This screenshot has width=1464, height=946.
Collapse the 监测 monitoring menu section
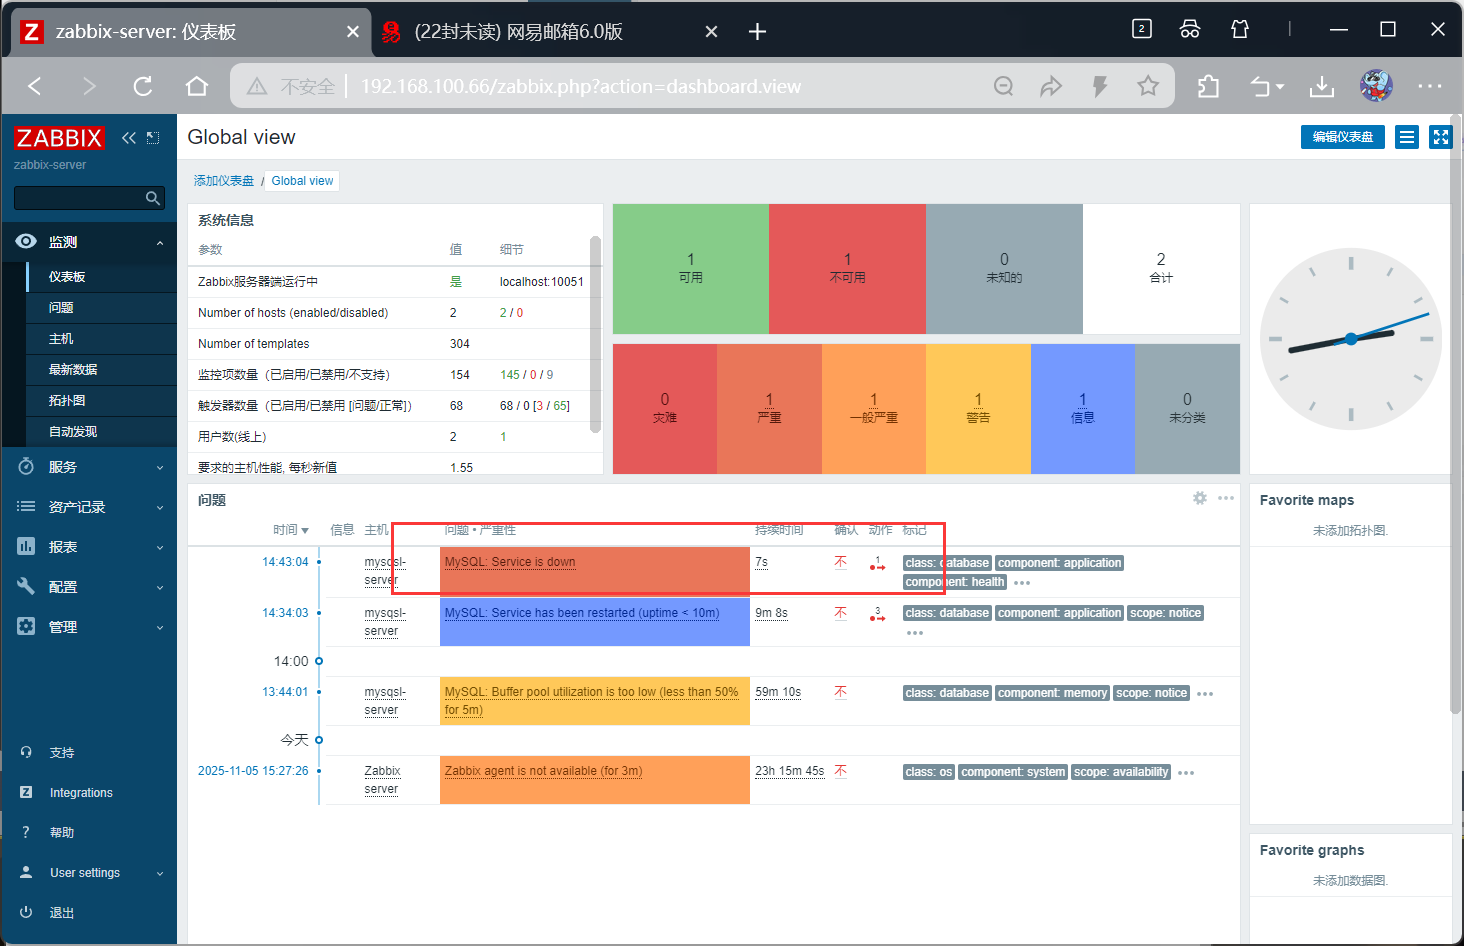coord(89,242)
